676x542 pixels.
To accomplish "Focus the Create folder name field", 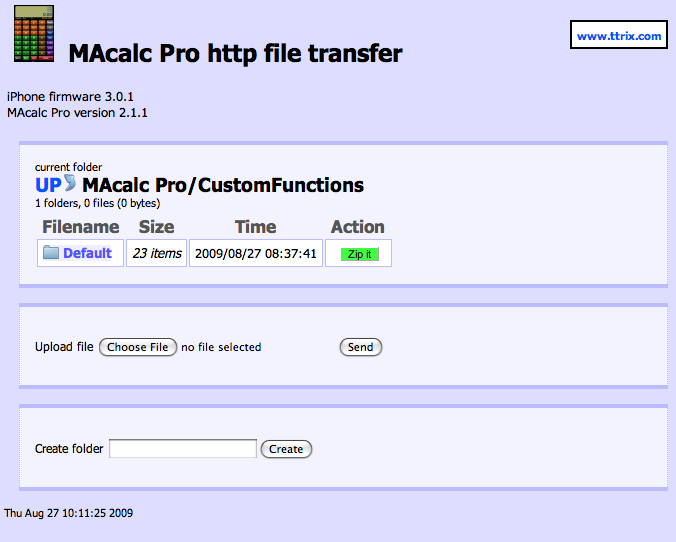I will pyautogui.click(x=183, y=449).
